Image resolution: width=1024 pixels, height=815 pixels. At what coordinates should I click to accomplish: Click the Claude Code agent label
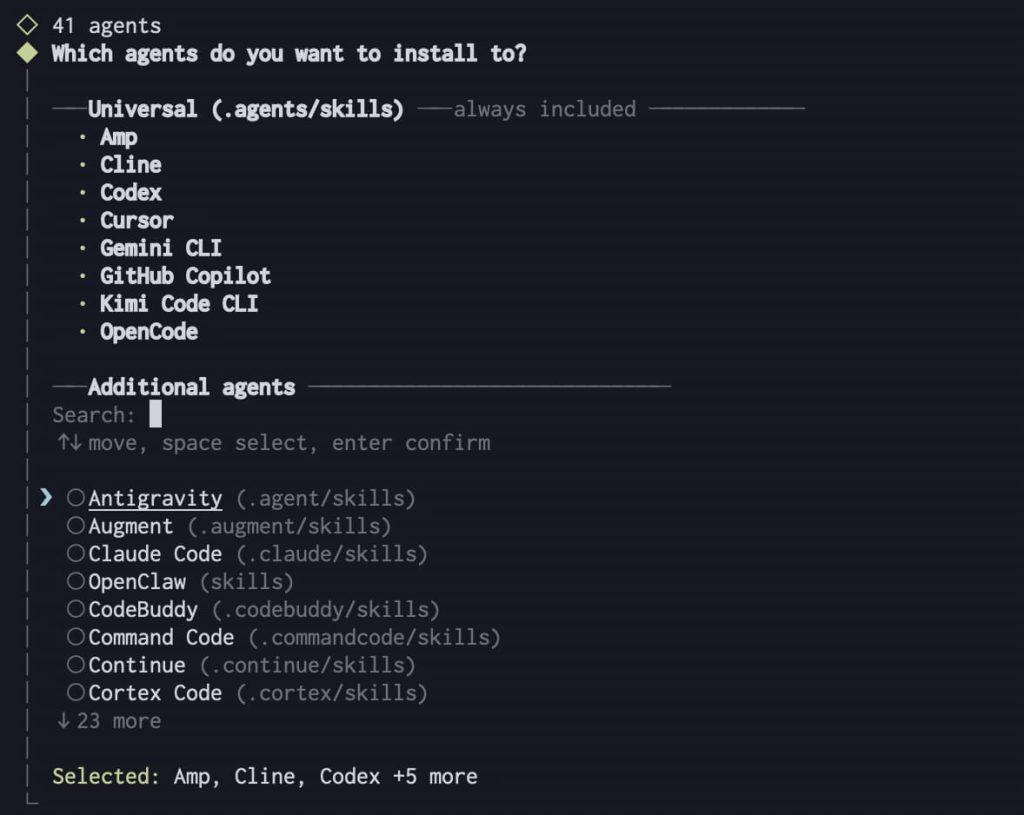click(155, 554)
